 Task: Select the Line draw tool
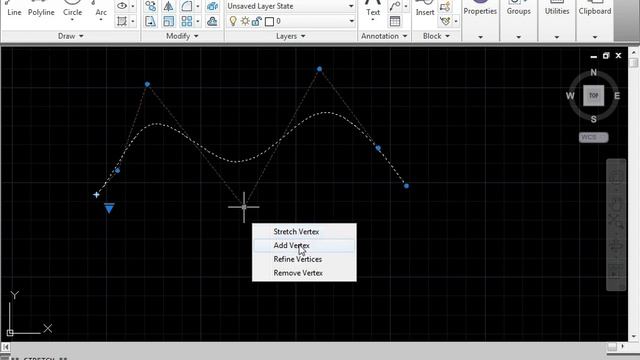point(14,9)
